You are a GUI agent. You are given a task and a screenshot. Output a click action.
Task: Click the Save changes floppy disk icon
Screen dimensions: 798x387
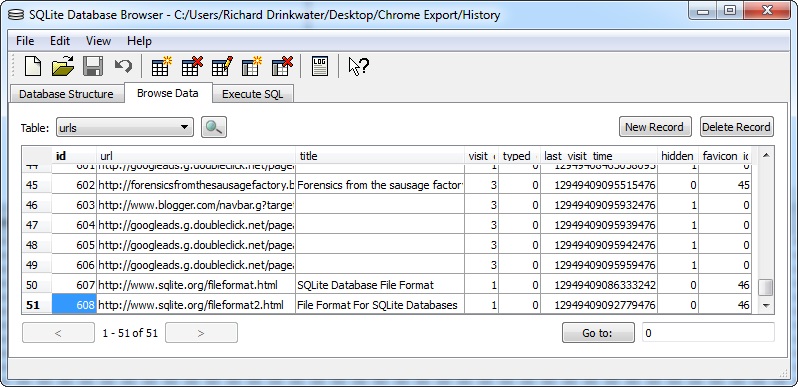pos(93,67)
